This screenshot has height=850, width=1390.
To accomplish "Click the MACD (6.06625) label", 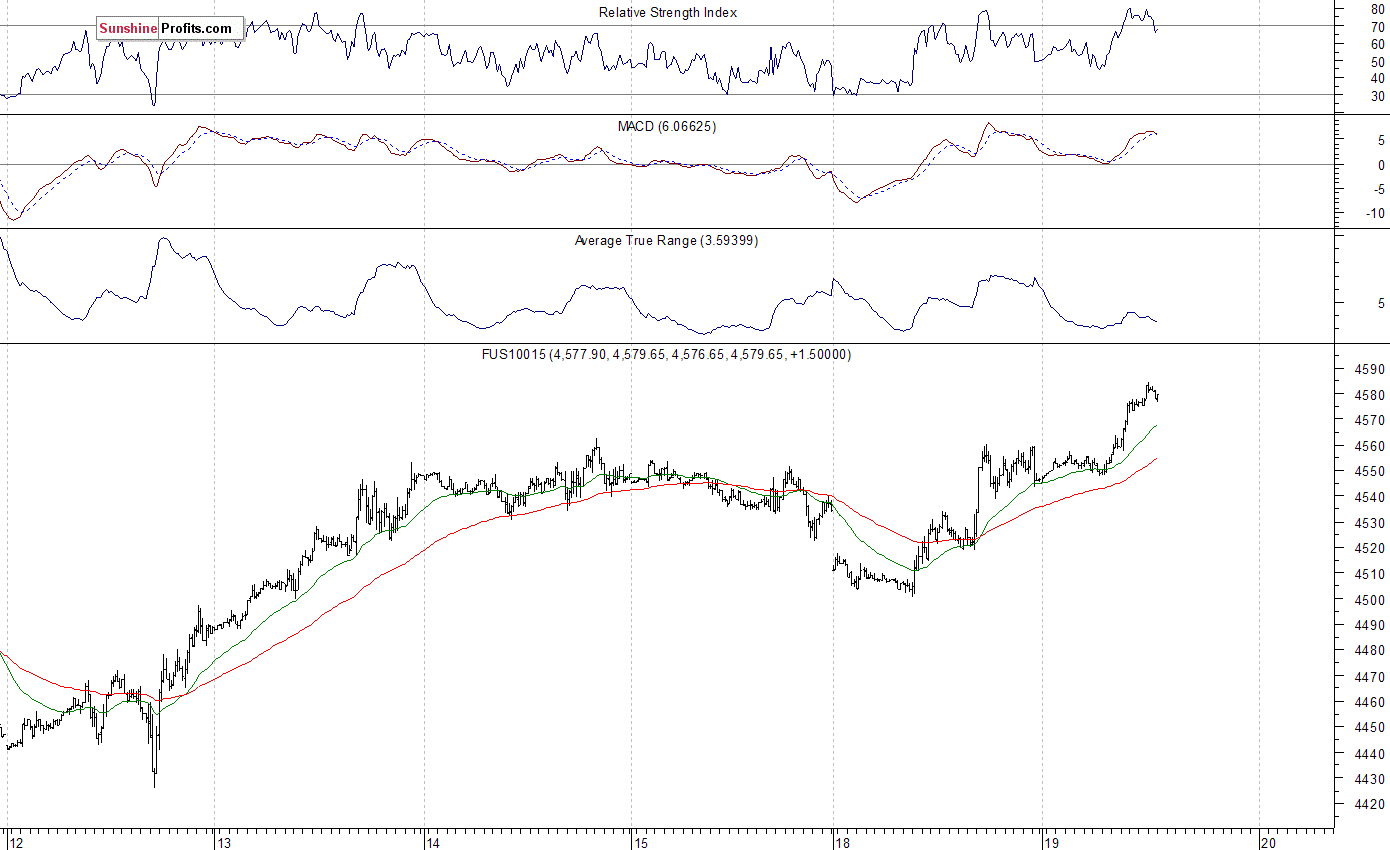I will [667, 127].
